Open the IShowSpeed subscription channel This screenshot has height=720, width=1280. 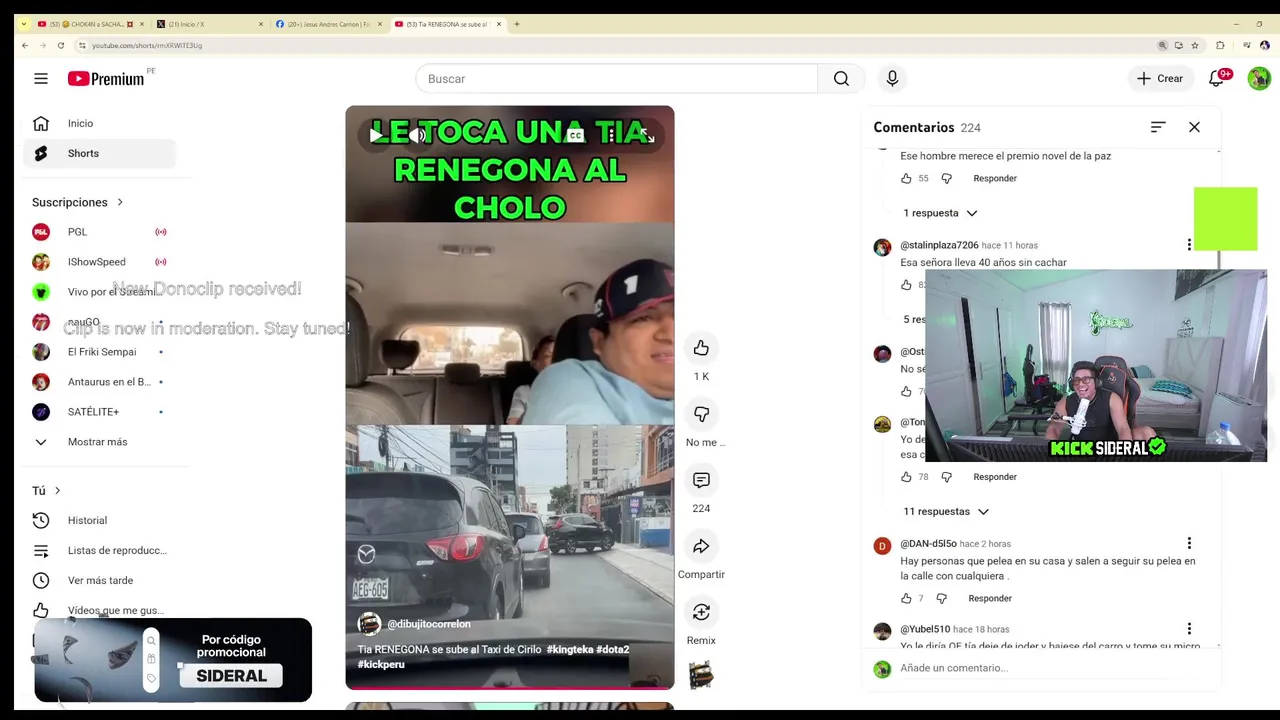[x=99, y=262]
